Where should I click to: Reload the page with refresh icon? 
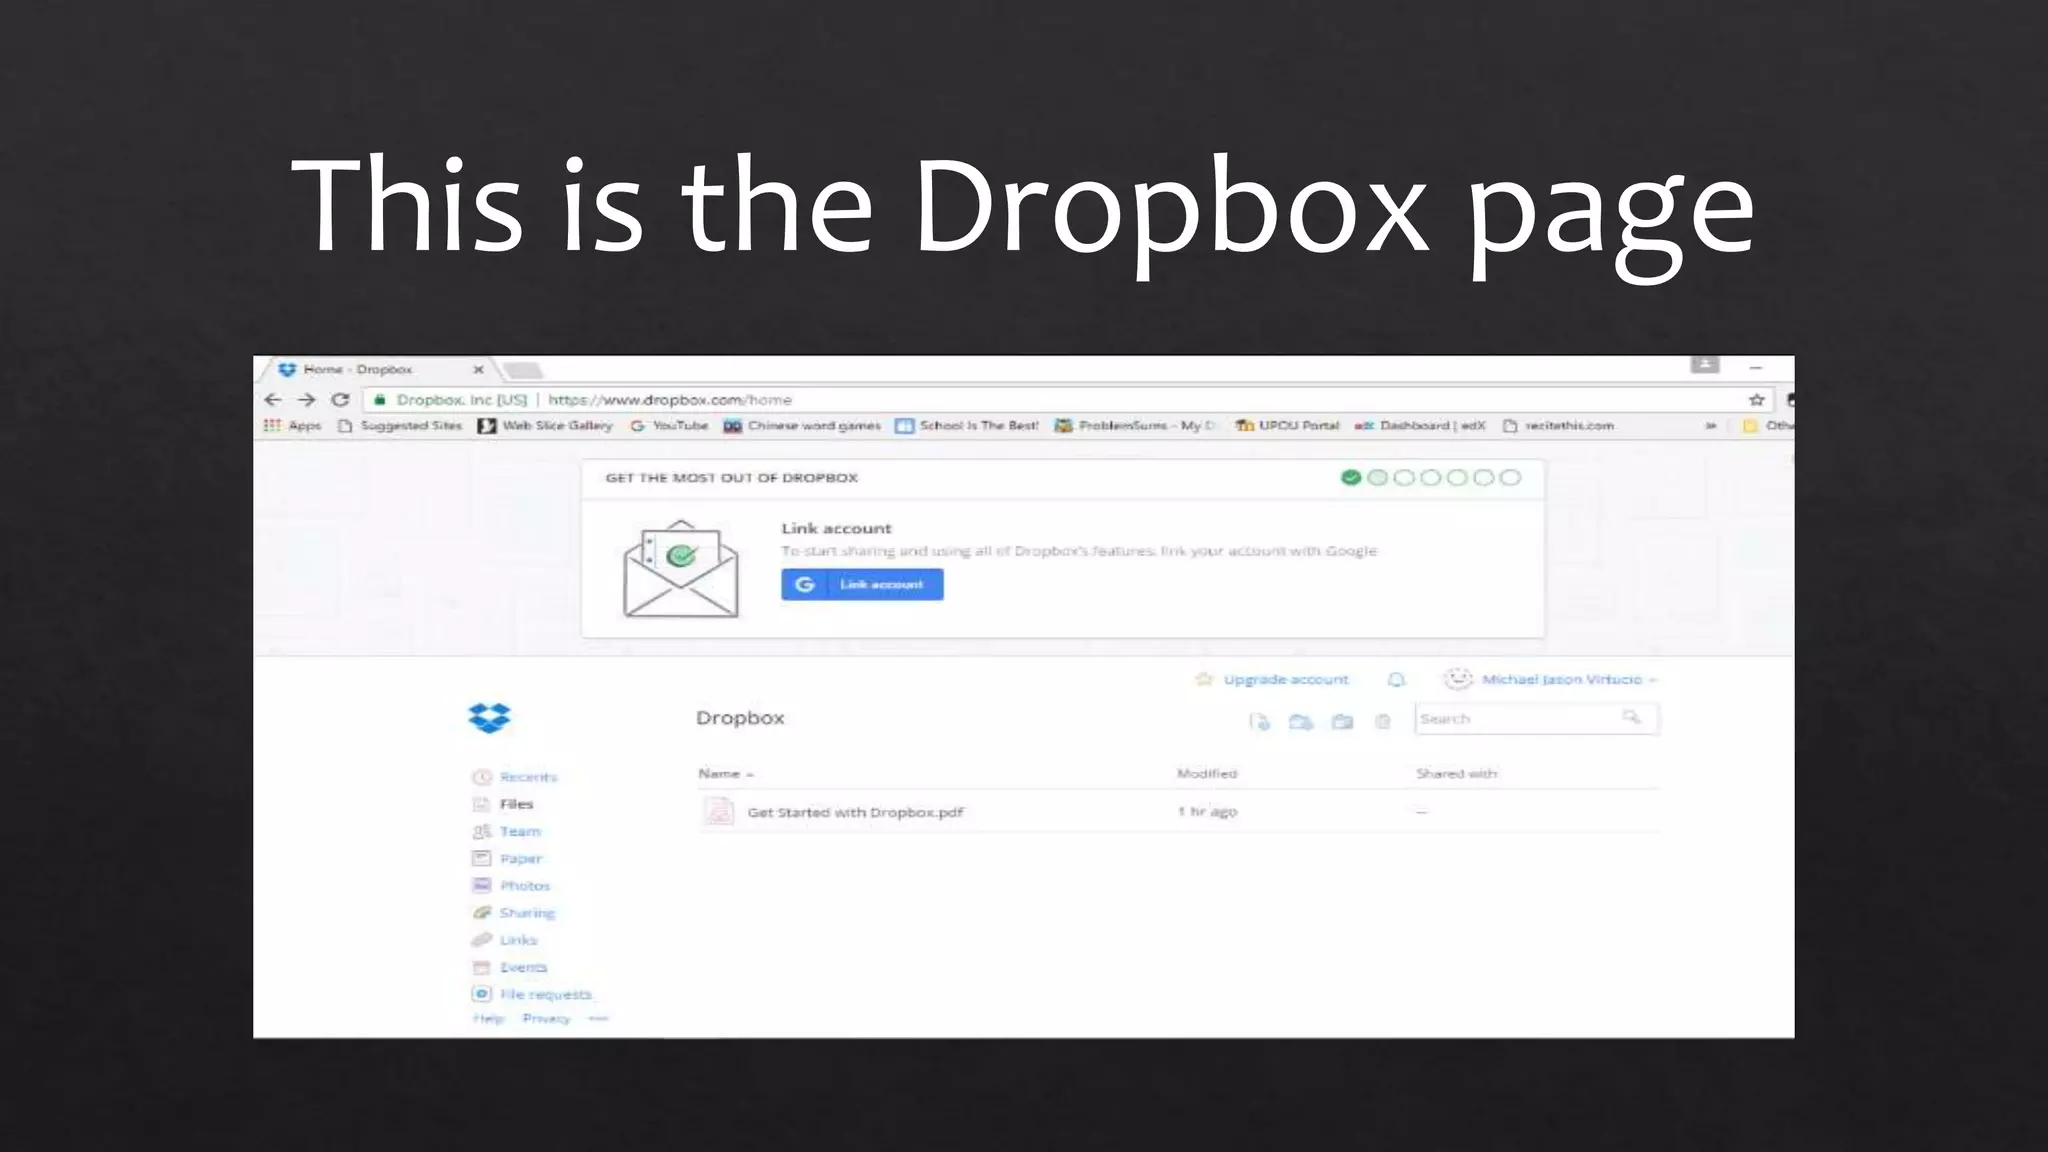[341, 400]
